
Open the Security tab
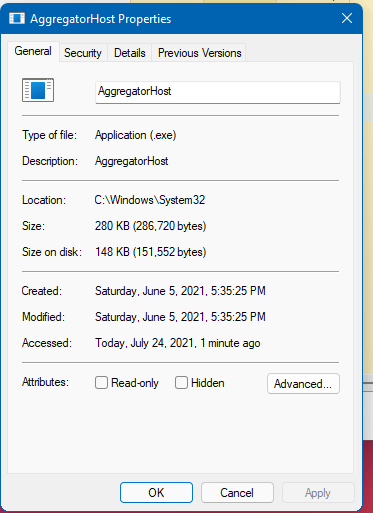coord(83,53)
